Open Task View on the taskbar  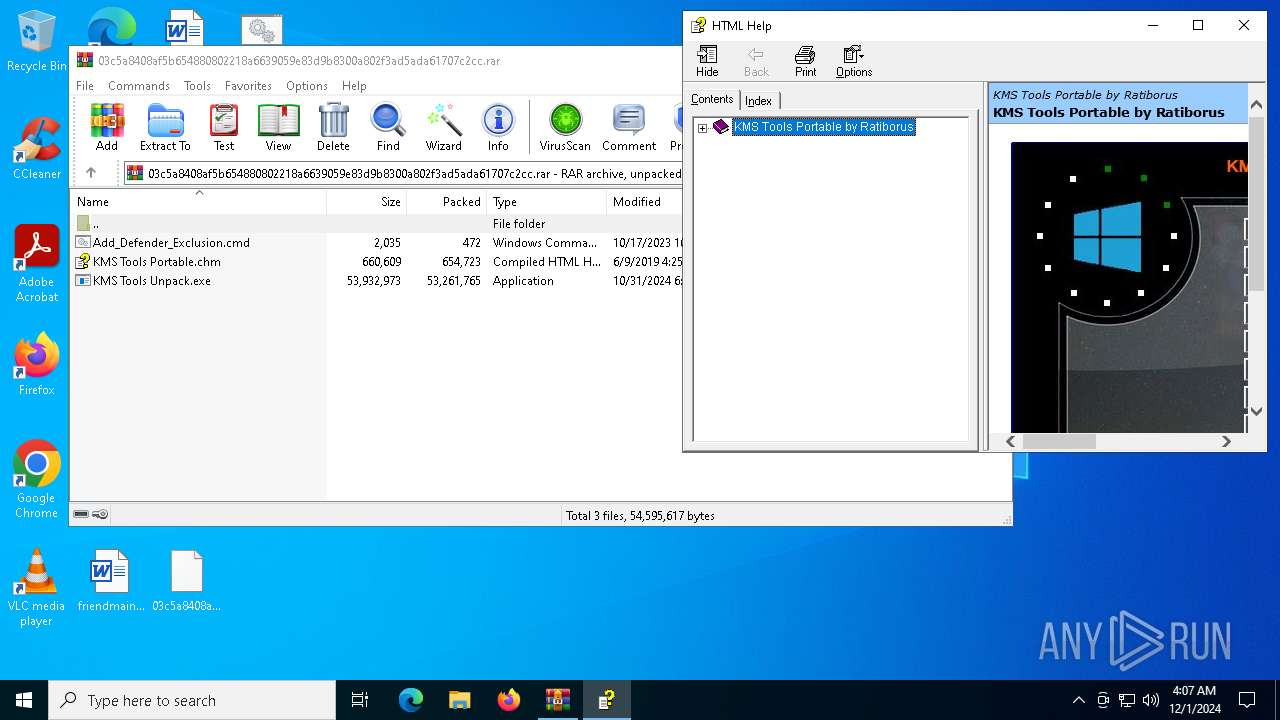tap(360, 700)
